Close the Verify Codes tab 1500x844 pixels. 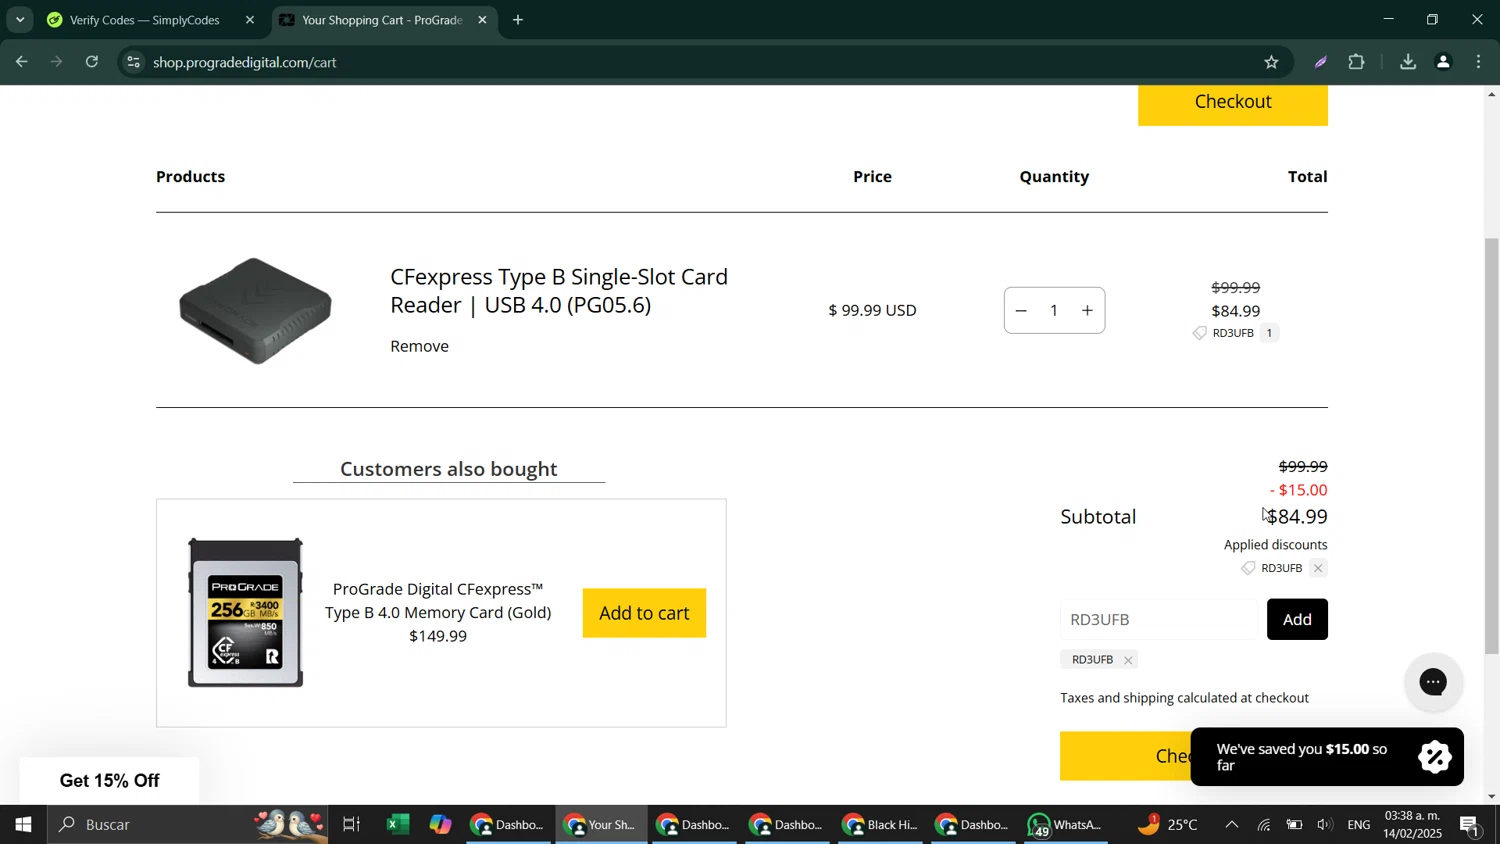tap(250, 20)
